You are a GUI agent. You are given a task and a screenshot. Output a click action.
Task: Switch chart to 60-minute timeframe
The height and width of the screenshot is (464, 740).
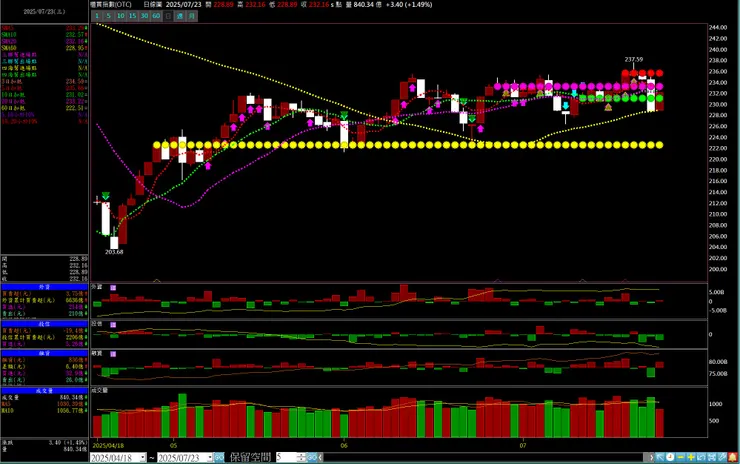[x=156, y=16]
